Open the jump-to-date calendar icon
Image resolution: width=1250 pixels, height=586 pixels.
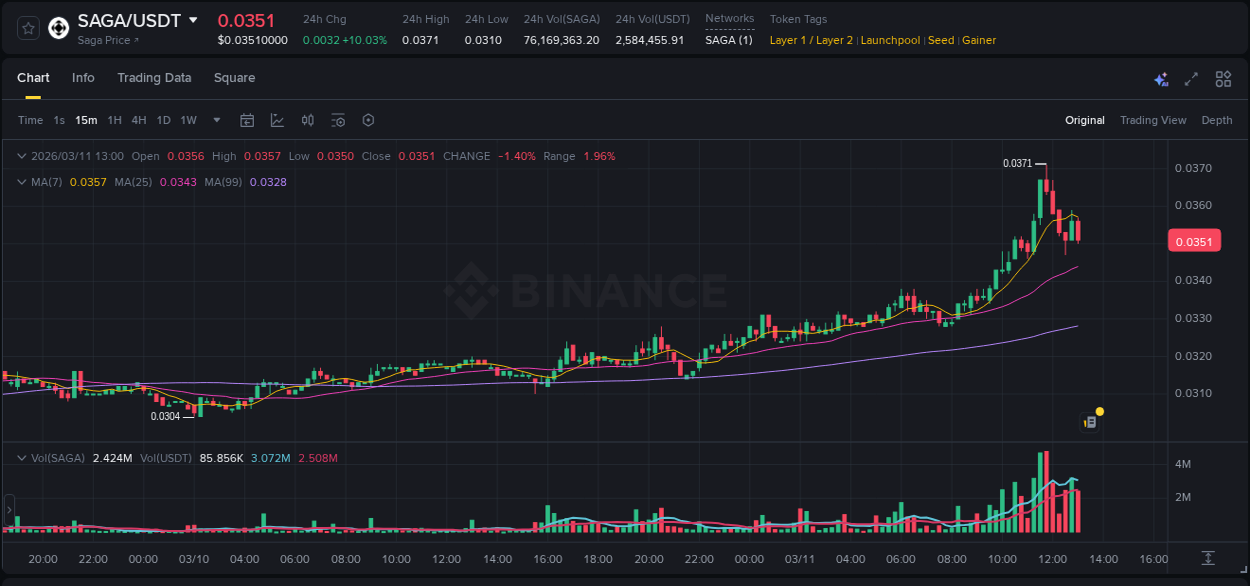coord(247,120)
